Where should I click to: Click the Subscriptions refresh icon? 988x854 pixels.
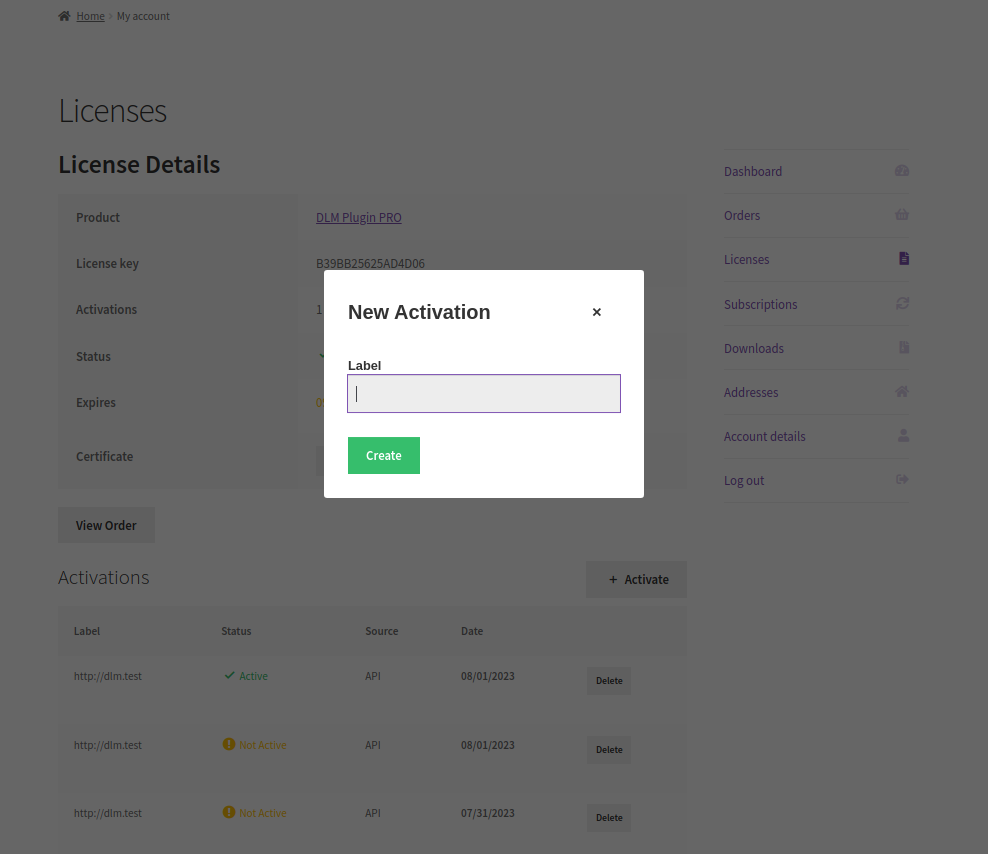pos(902,303)
